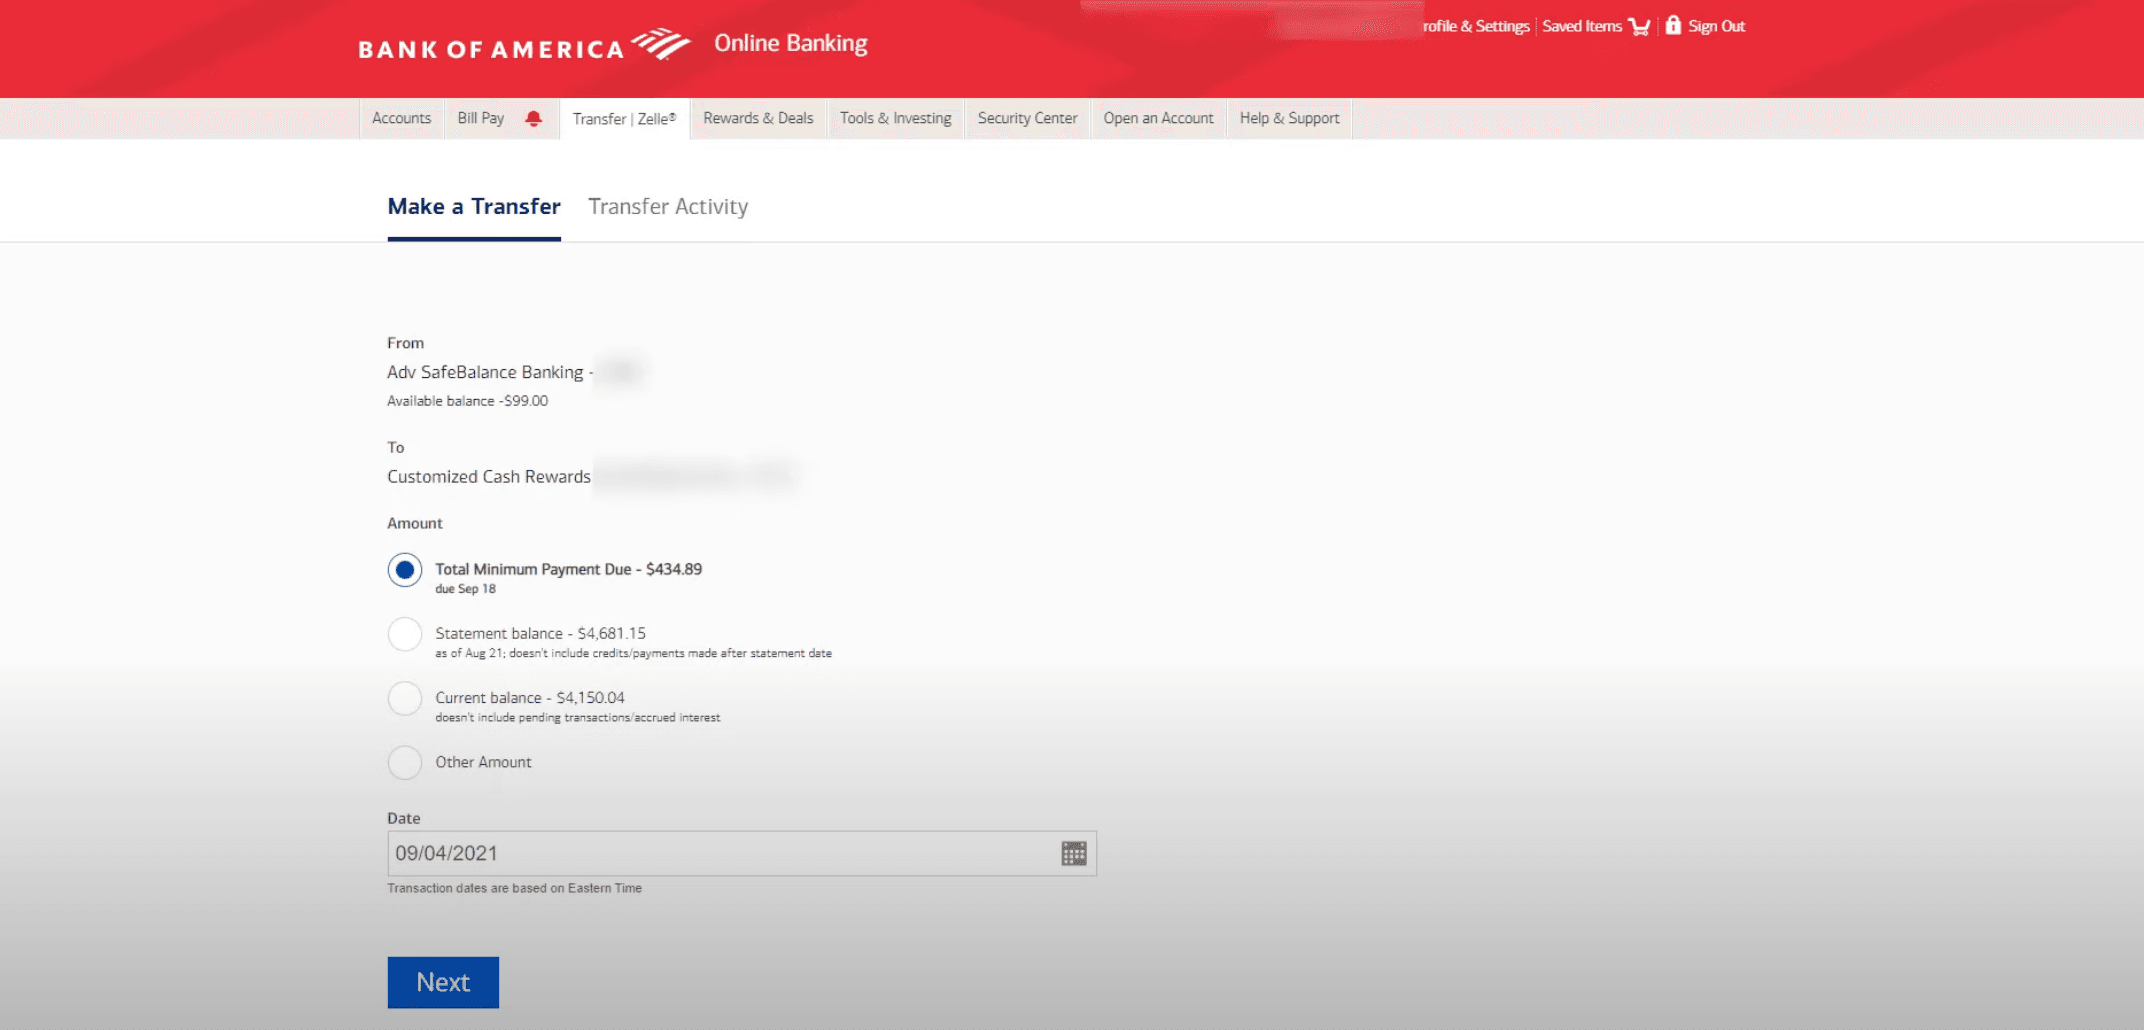Select the Statement balance radio option
Image resolution: width=2144 pixels, height=1030 pixels.
405,634
